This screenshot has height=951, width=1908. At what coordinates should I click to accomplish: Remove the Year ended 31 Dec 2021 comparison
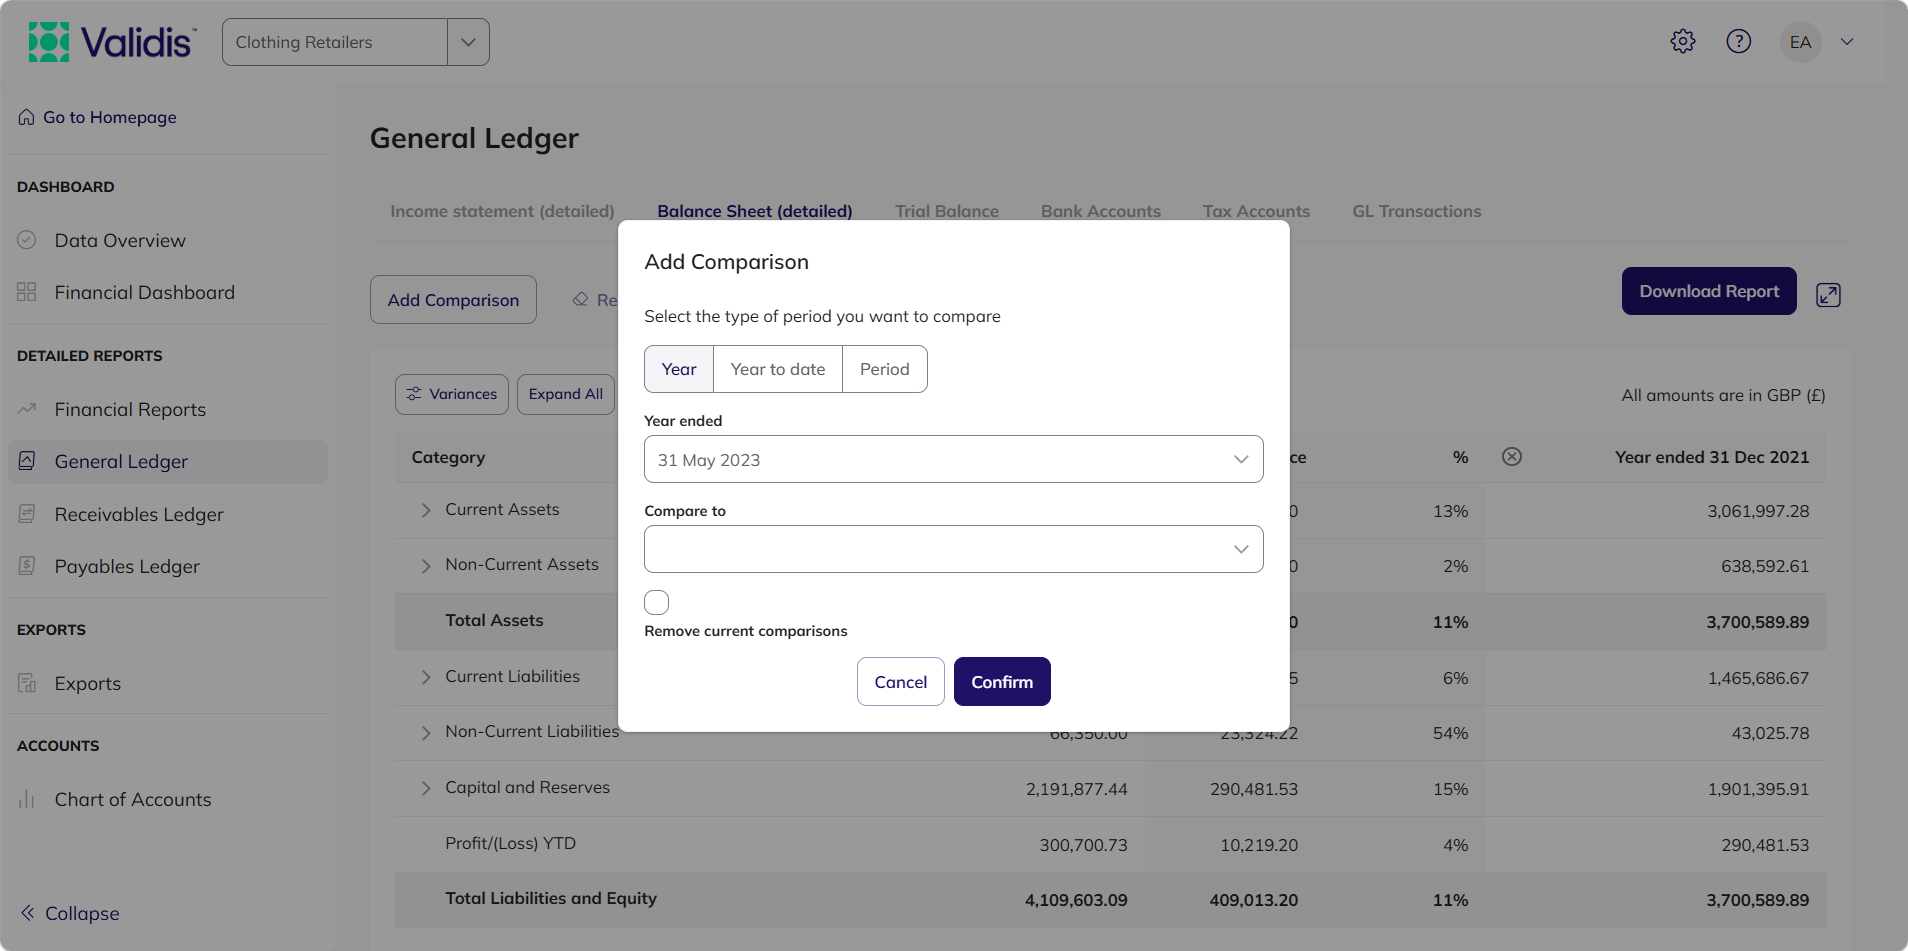coord(1512,457)
